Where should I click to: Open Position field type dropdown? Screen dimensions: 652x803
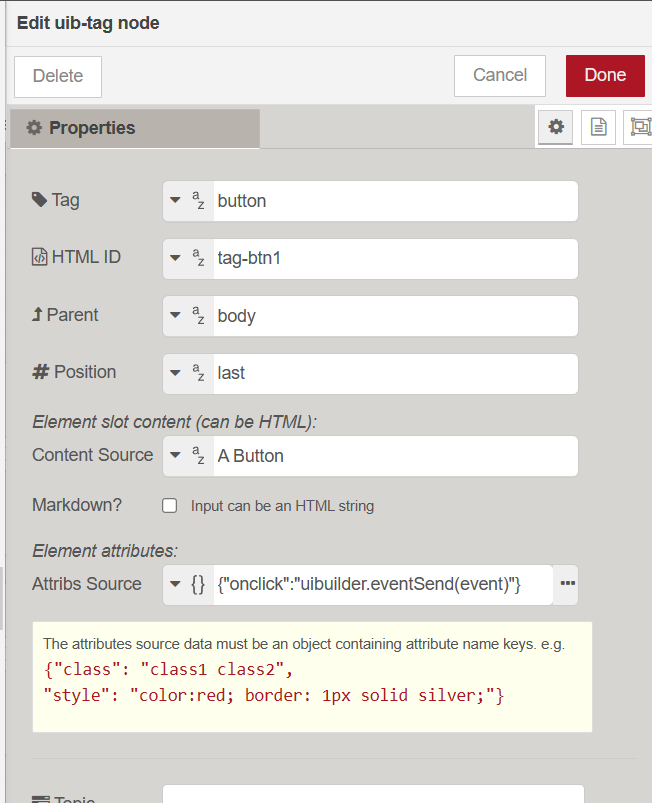click(187, 373)
